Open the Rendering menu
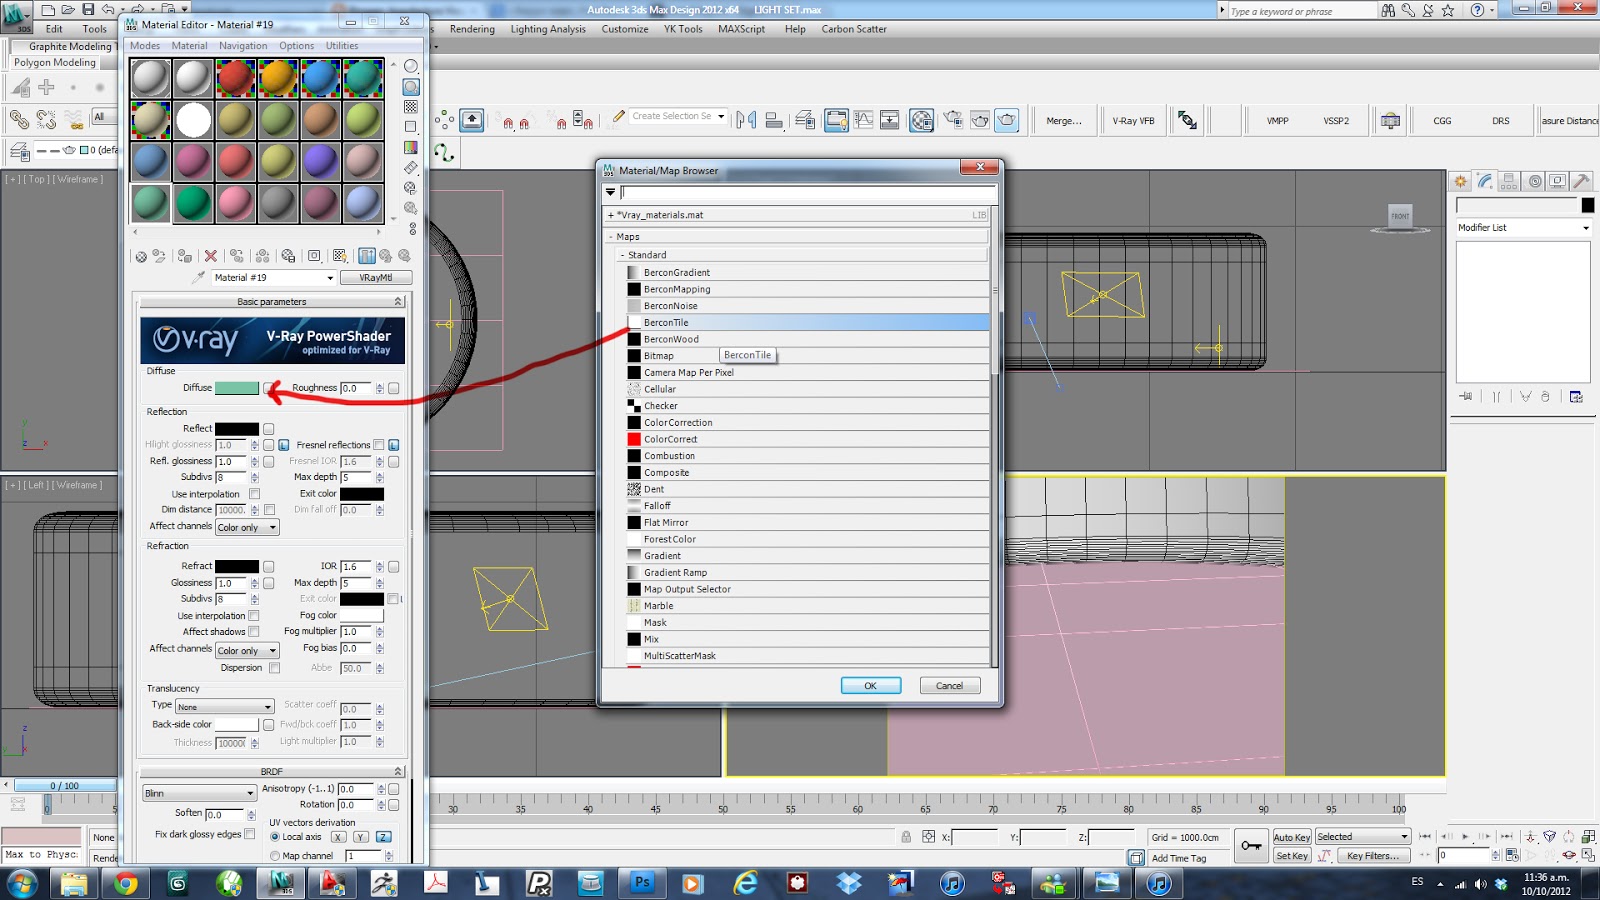 pos(471,29)
